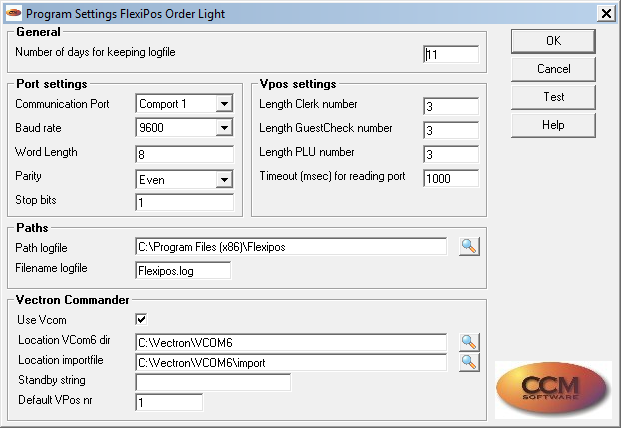
Task: Click the 'Use Vcom' label text
Action: [42, 320]
